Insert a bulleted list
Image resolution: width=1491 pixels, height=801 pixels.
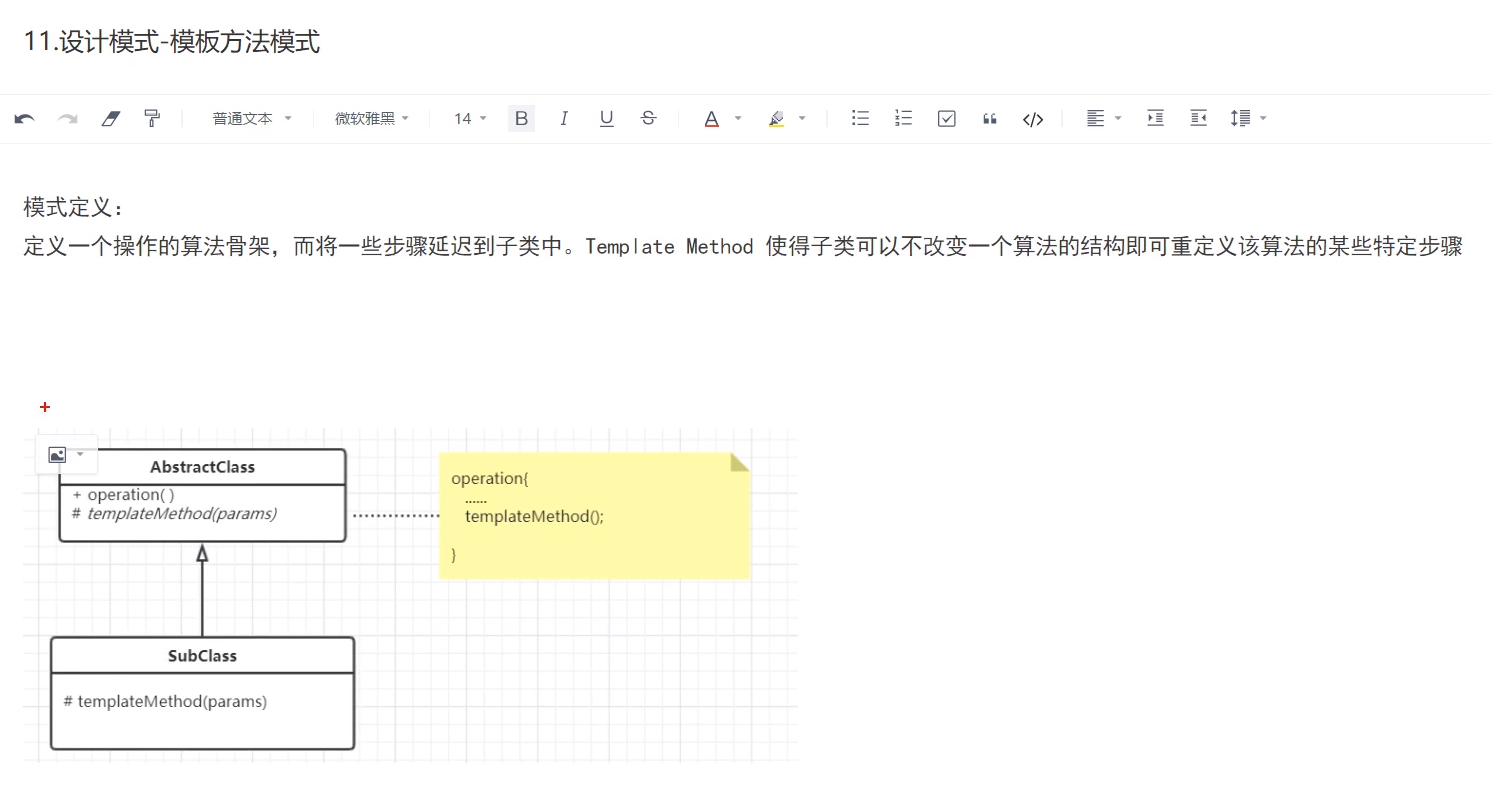[860, 119]
